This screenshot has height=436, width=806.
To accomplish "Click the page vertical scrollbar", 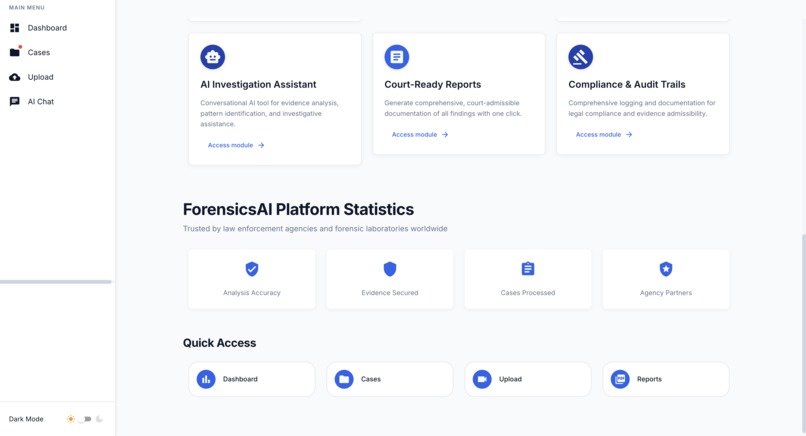I will [x=803, y=334].
